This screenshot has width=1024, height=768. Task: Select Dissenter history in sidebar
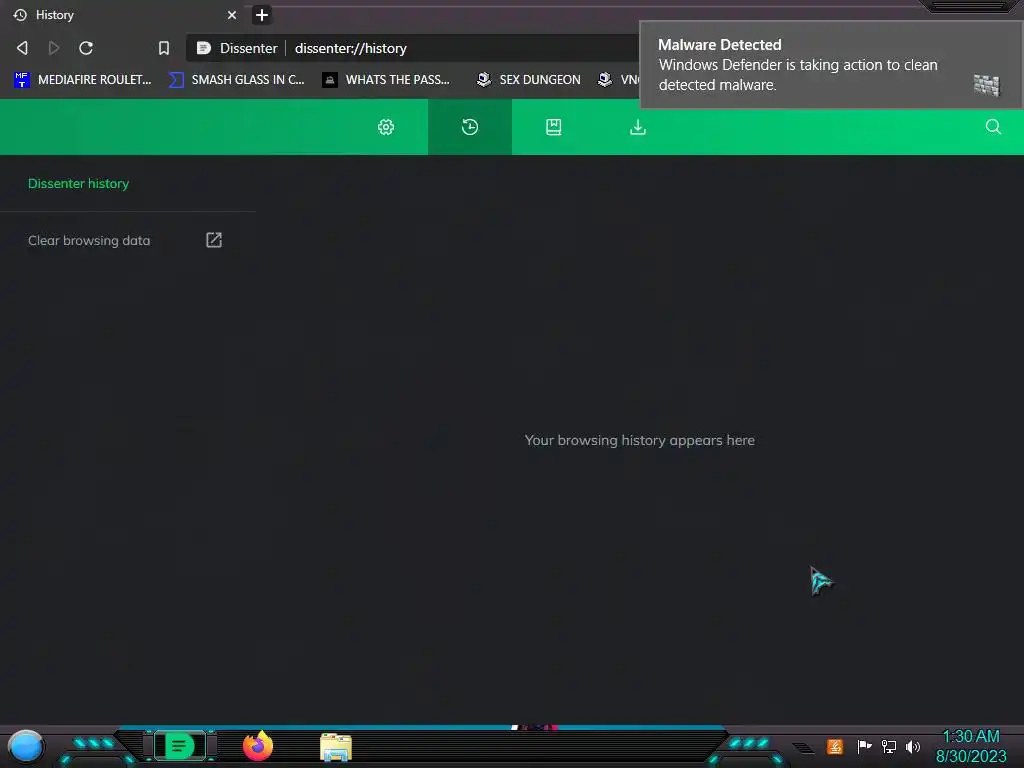coord(78,184)
